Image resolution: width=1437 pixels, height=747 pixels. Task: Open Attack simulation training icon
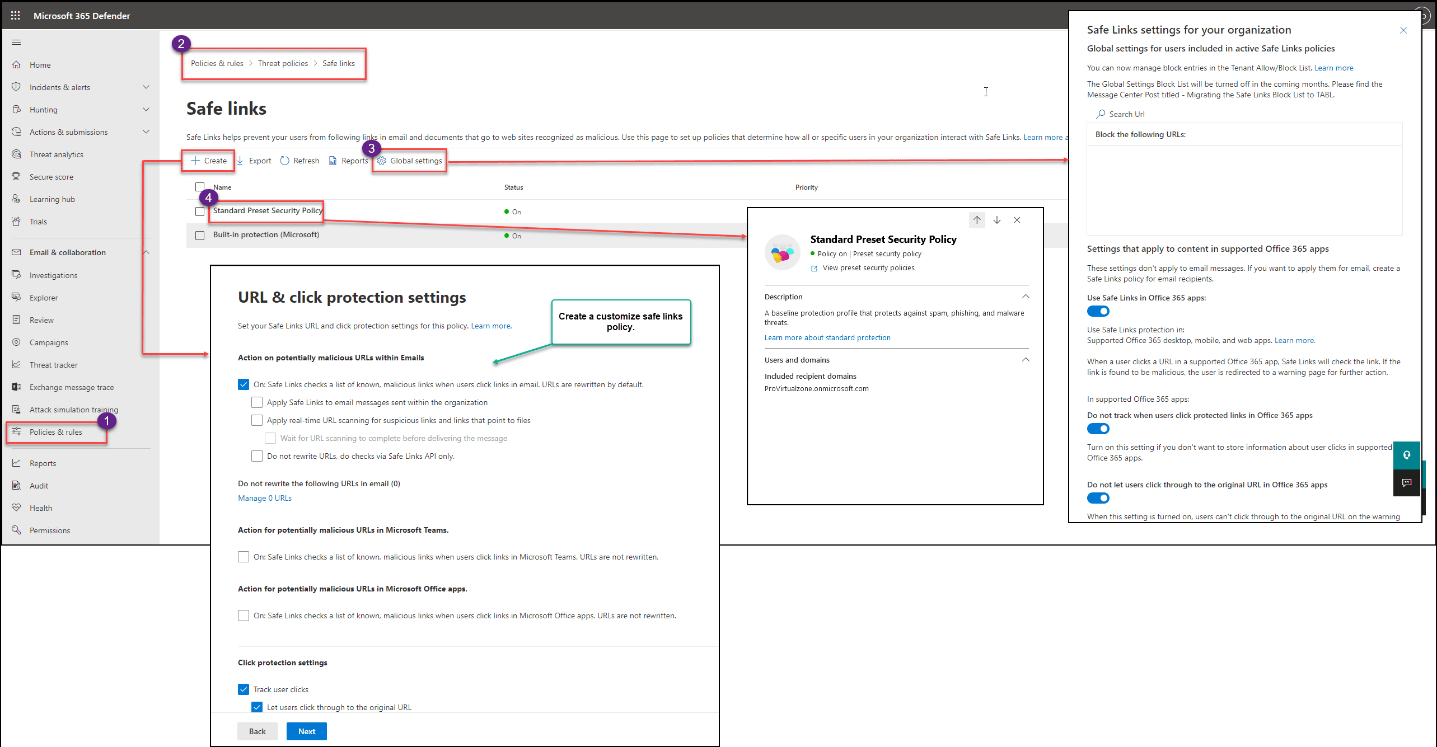click(x=16, y=409)
